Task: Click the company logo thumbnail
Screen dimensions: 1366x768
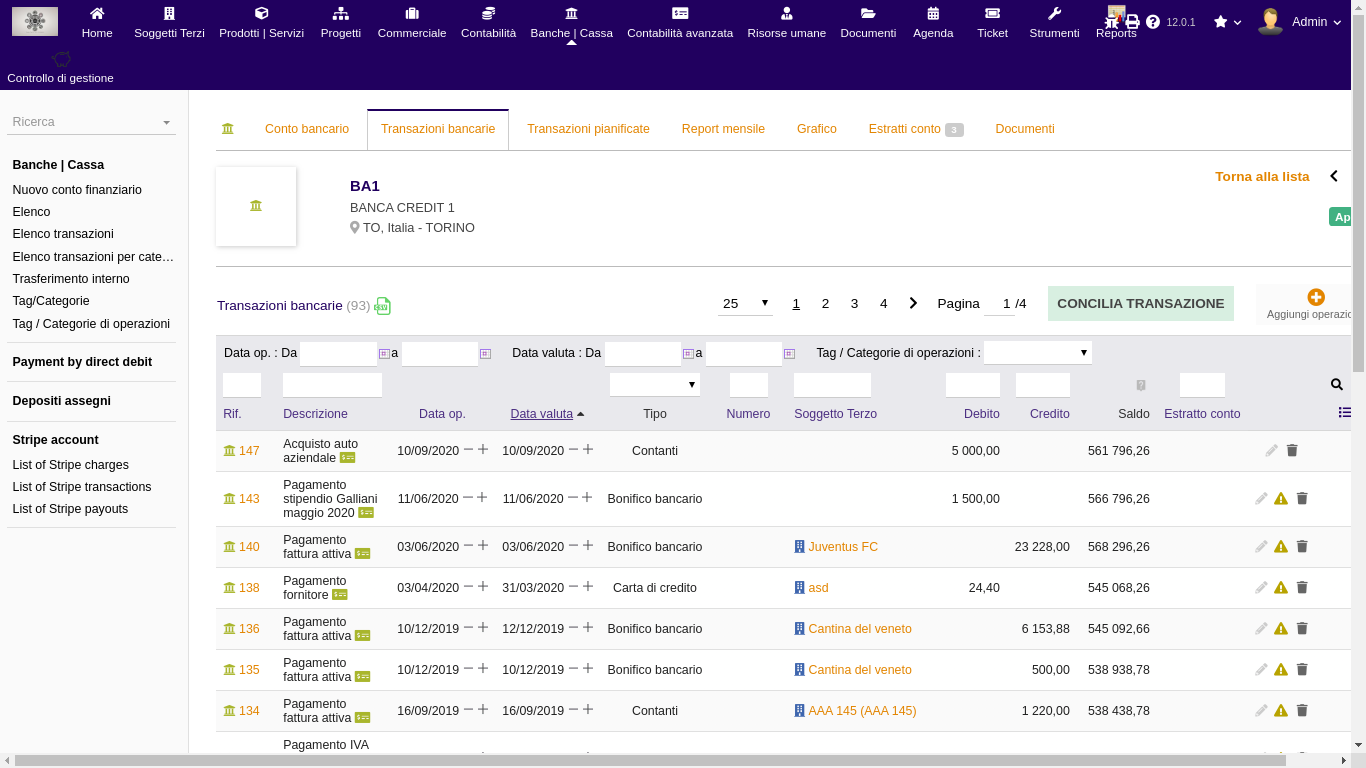Action: click(35, 21)
